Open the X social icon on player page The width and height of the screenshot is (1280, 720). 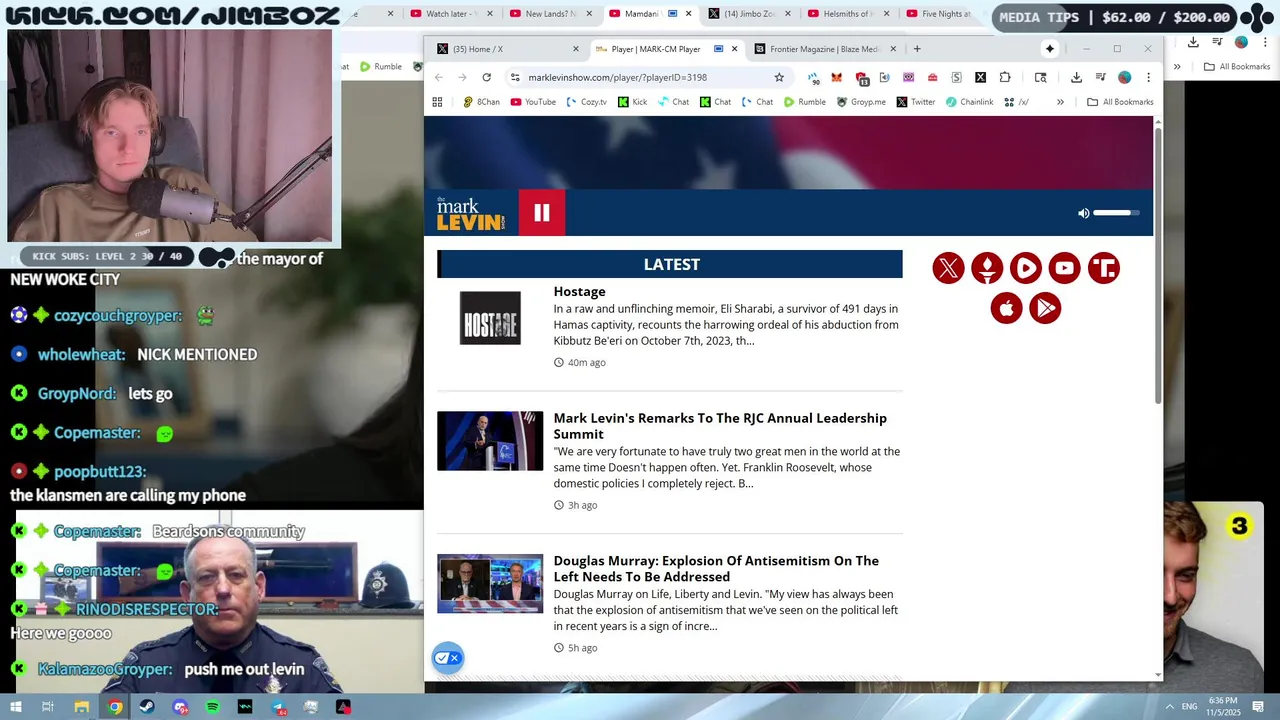(948, 268)
